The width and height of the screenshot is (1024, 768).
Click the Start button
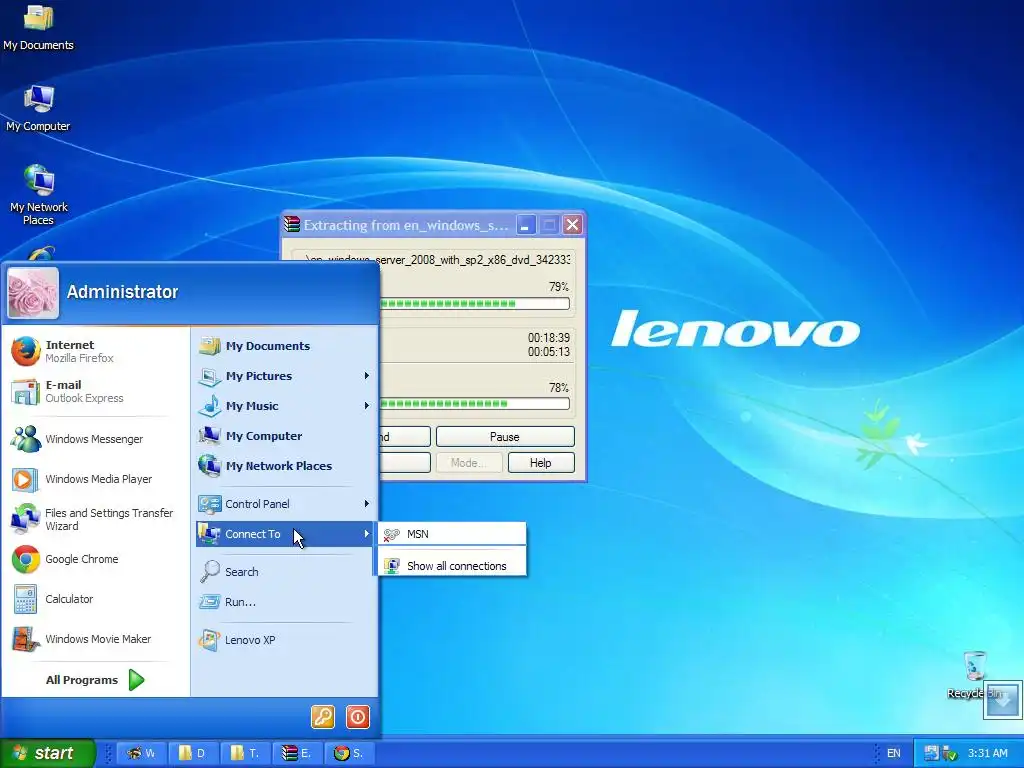[47, 753]
